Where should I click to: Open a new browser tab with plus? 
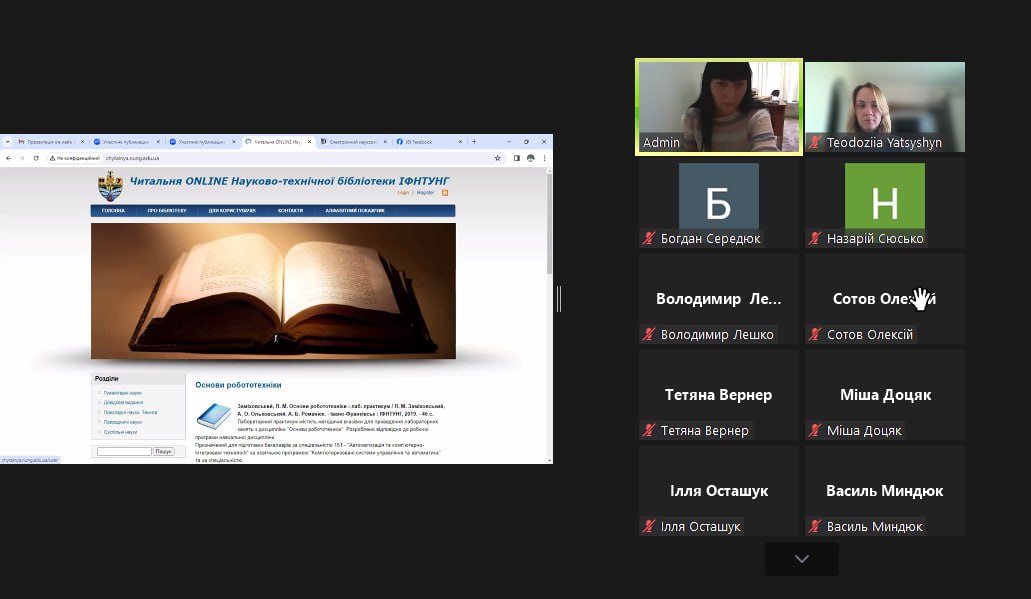coord(474,142)
